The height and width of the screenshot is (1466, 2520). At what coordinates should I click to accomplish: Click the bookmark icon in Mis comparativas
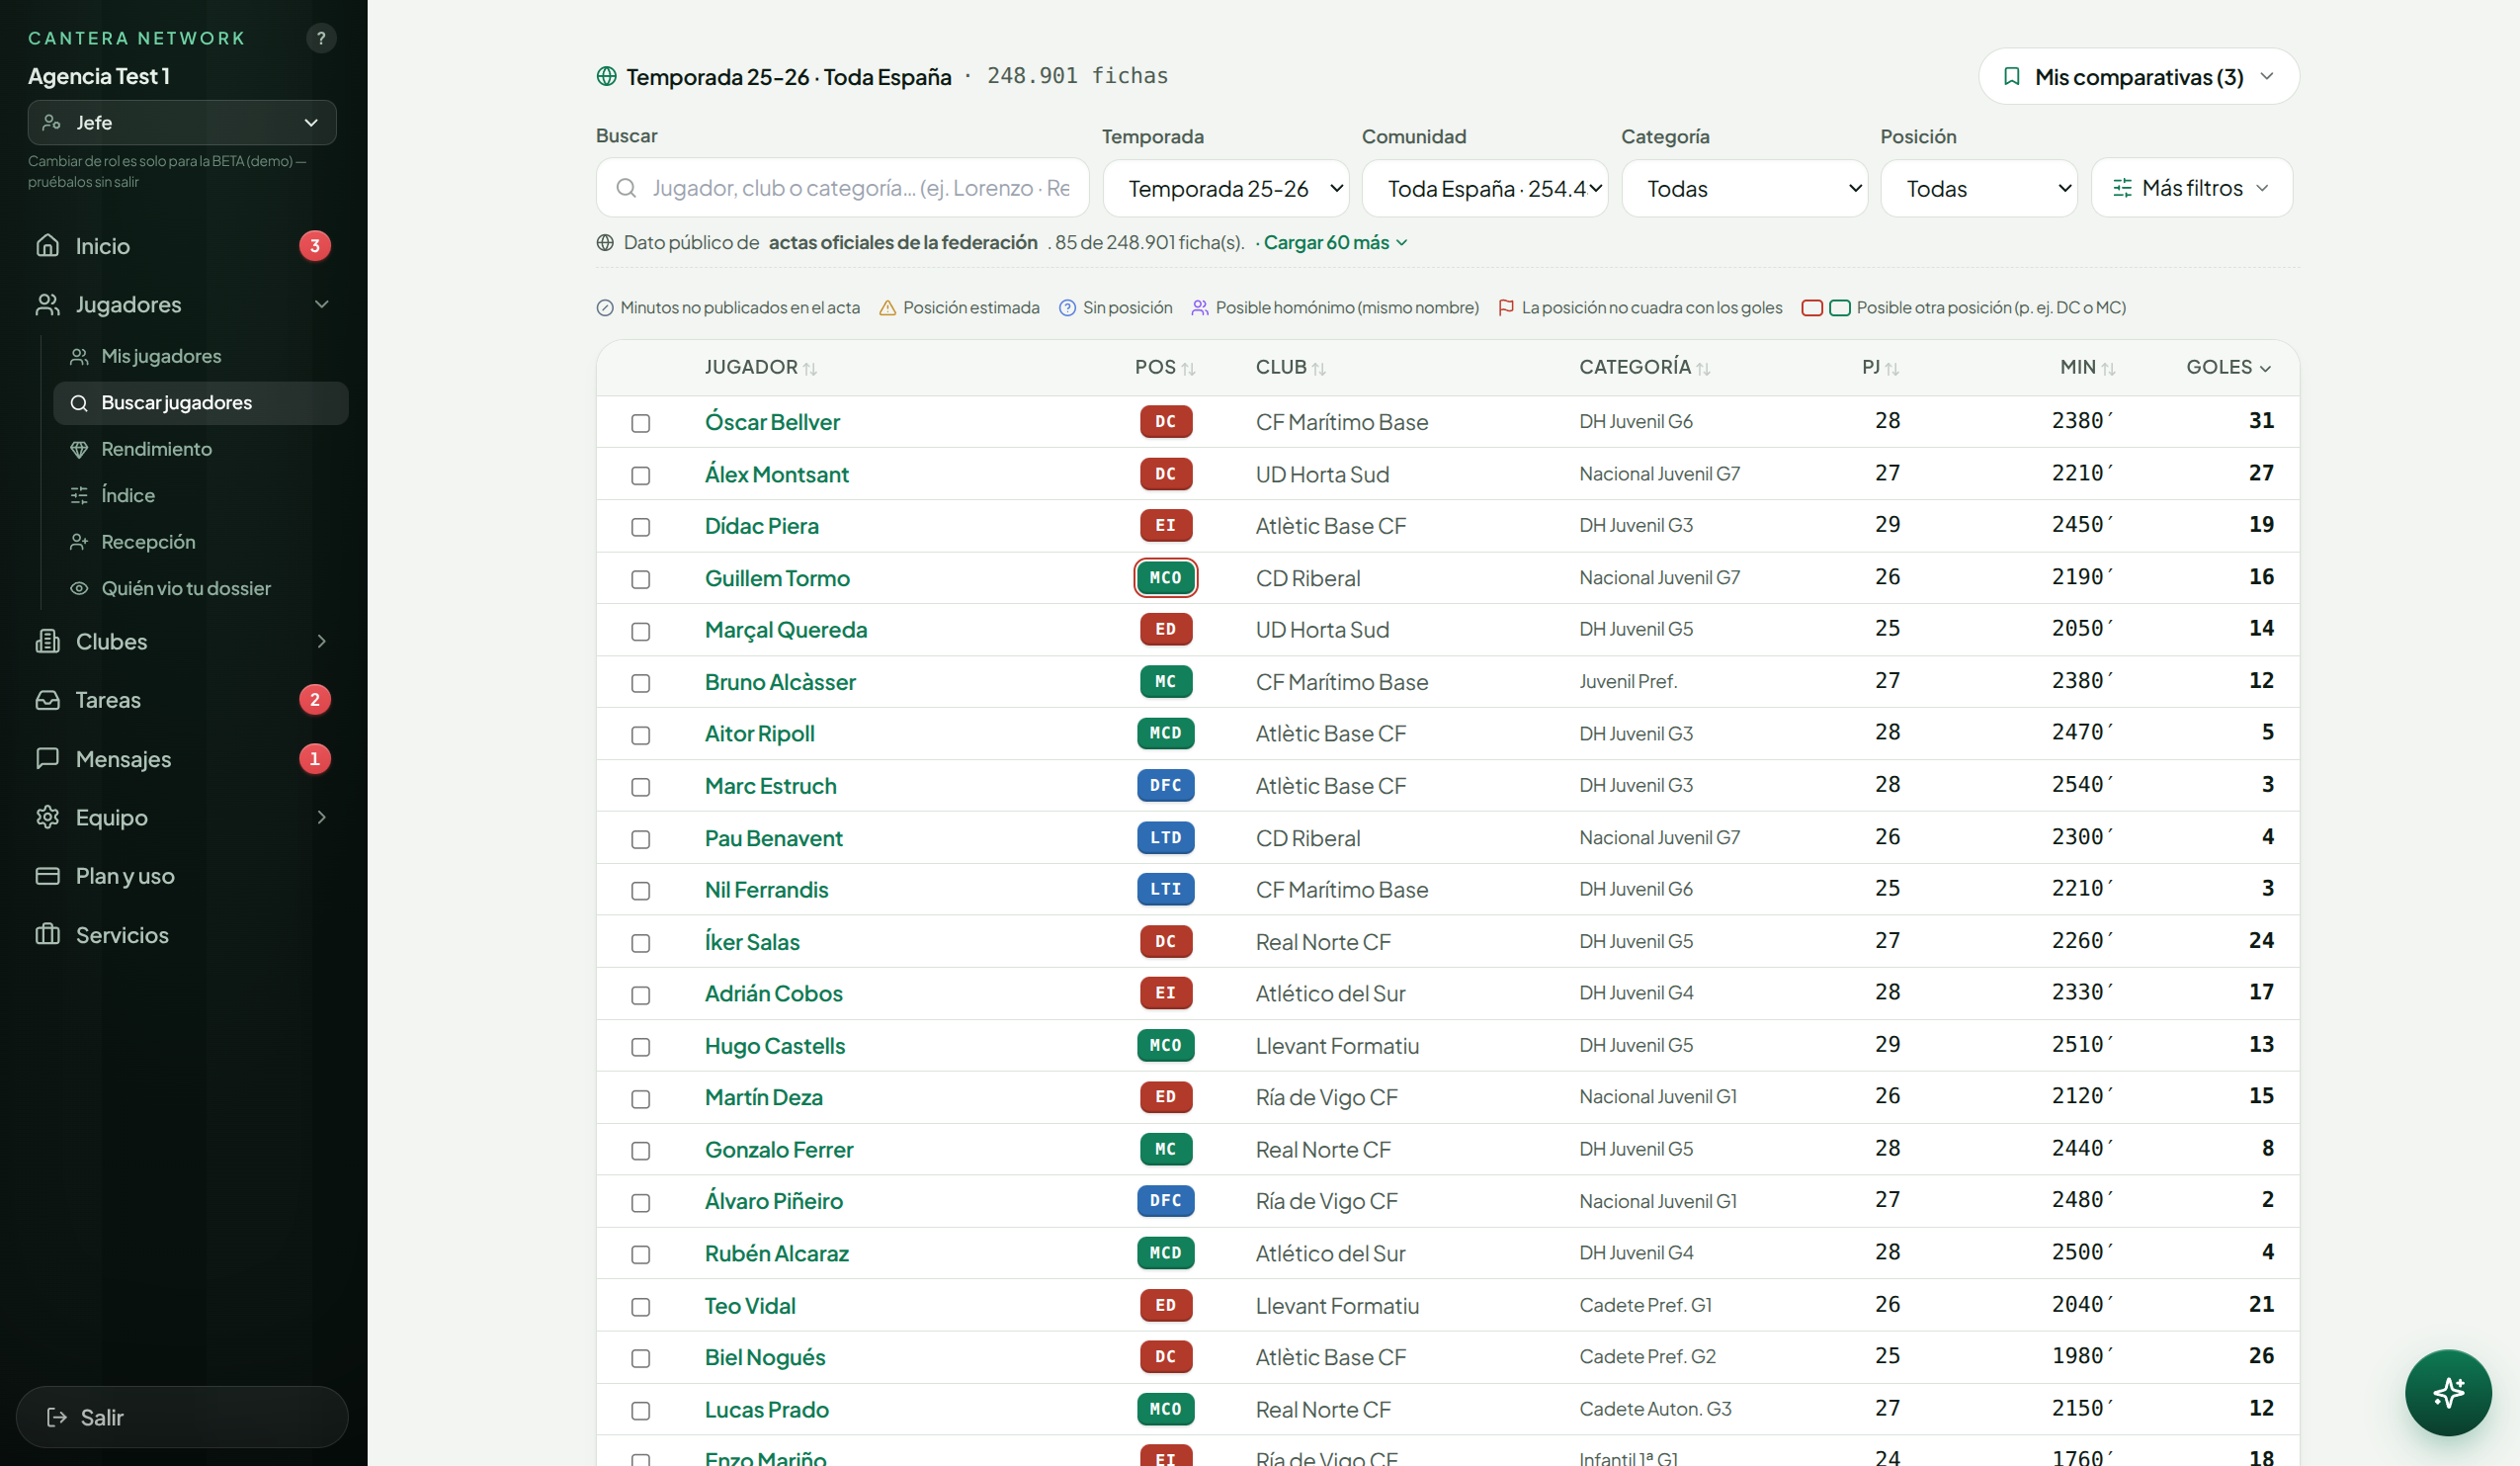2012,77
